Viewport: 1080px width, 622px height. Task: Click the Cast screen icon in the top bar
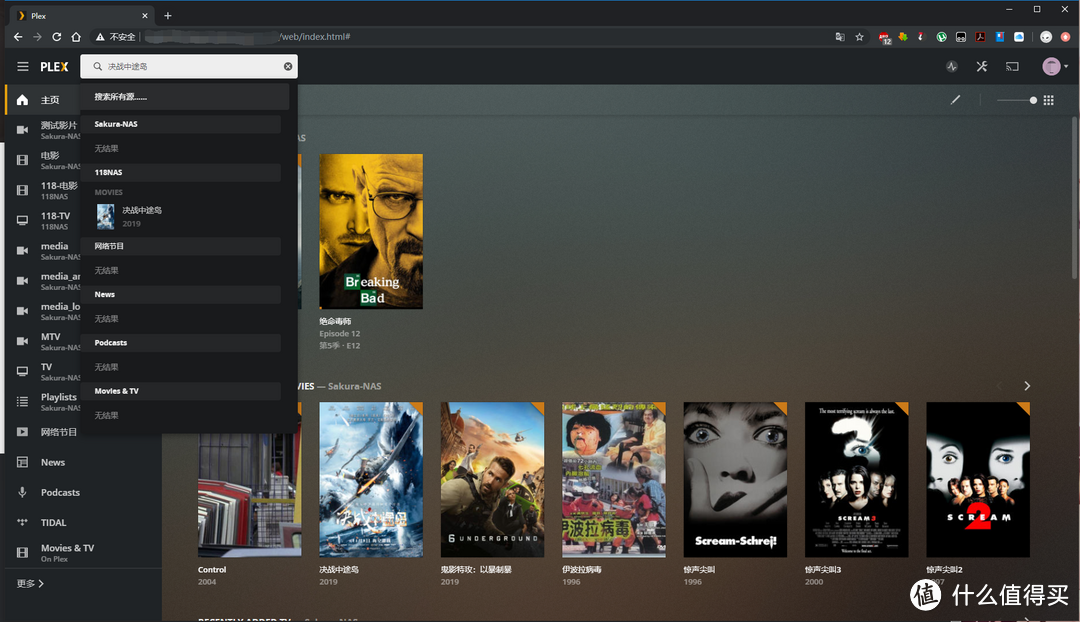click(x=1012, y=67)
